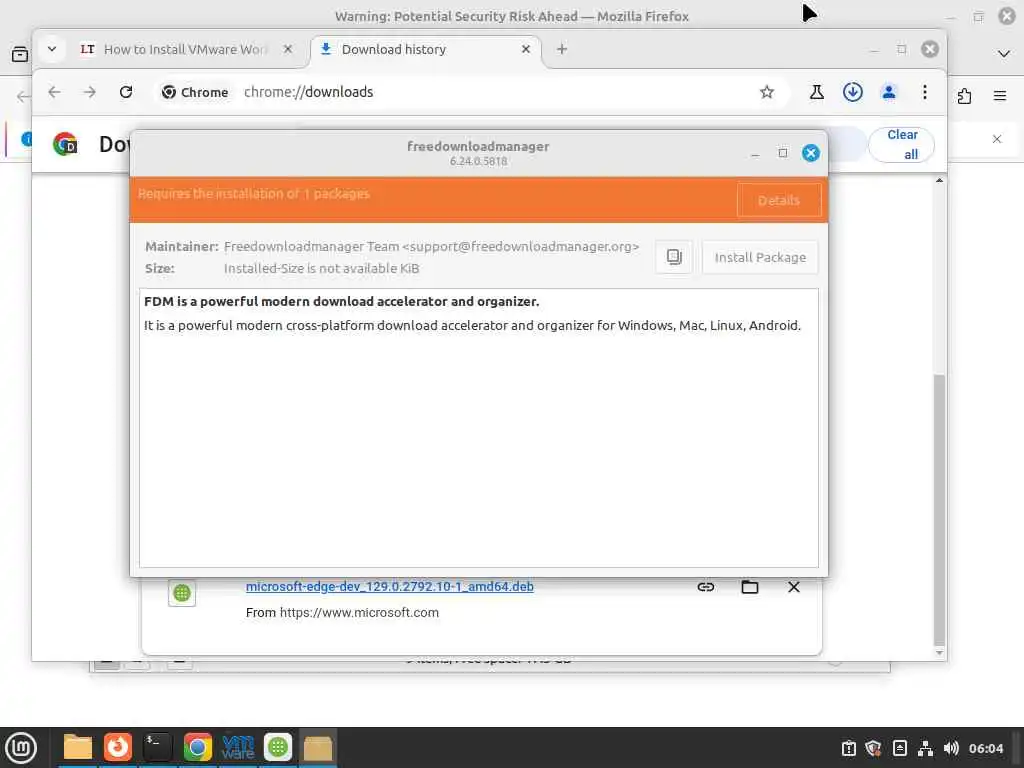Close the How to Install VMware tab
This screenshot has width=1024, height=768.
tap(287, 50)
